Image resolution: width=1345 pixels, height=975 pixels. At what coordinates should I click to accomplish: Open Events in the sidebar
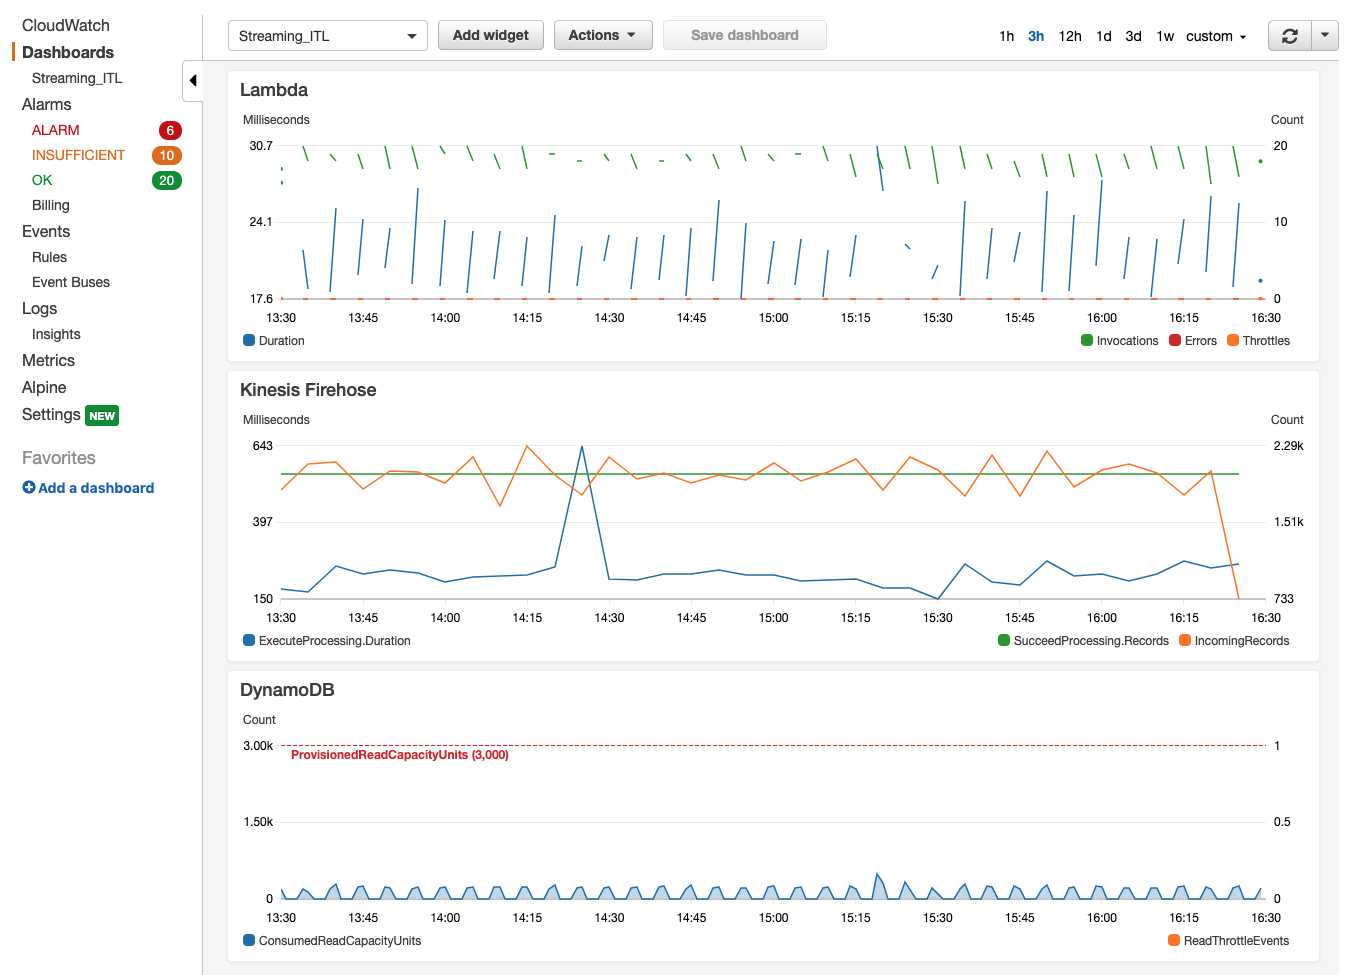click(46, 231)
